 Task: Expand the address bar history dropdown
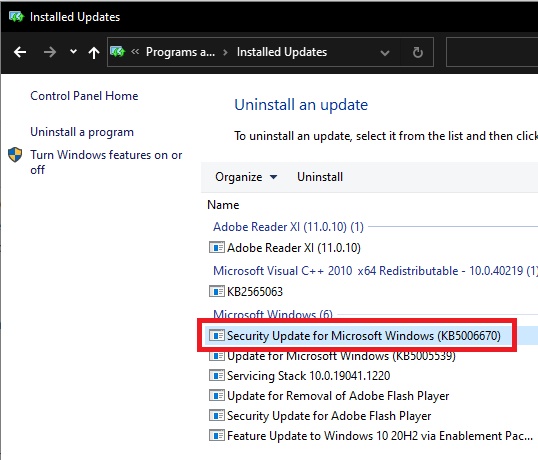tap(385, 53)
